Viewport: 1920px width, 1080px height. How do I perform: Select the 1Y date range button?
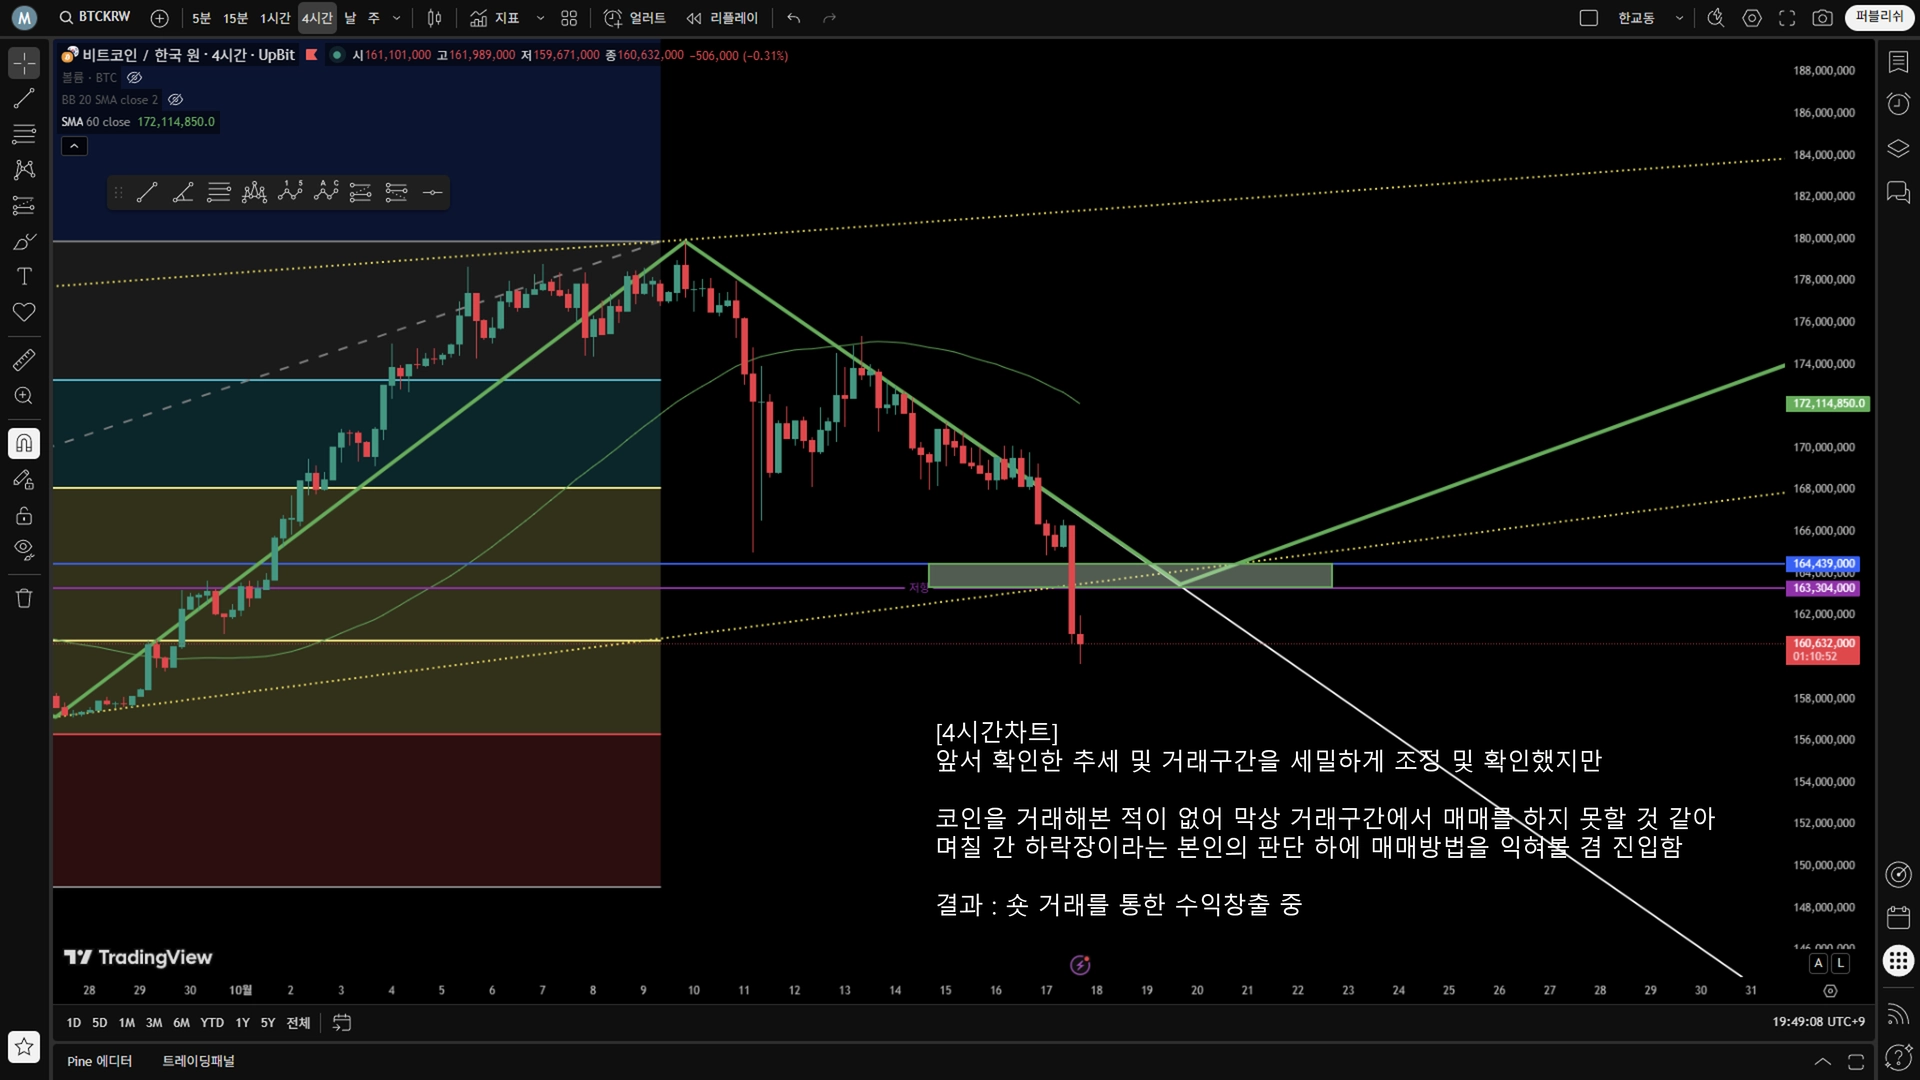(242, 1022)
